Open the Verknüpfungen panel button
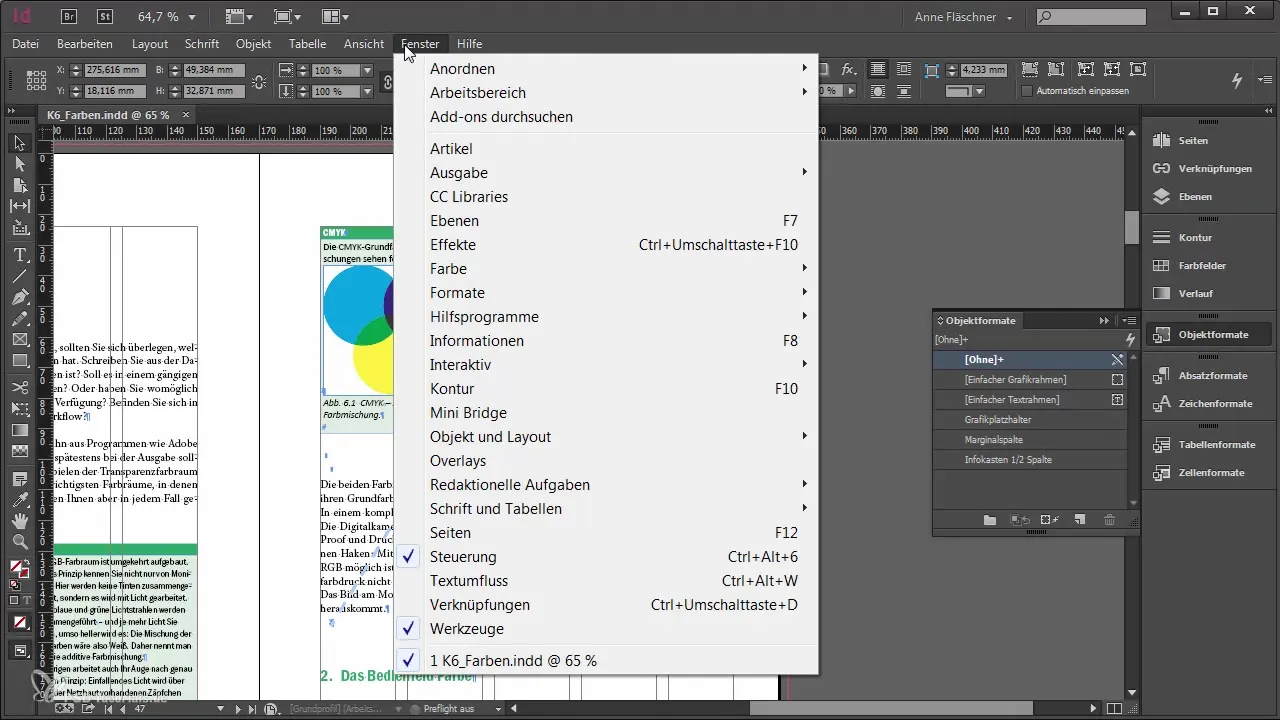Screen dimensions: 1280x720 click(x=1209, y=169)
